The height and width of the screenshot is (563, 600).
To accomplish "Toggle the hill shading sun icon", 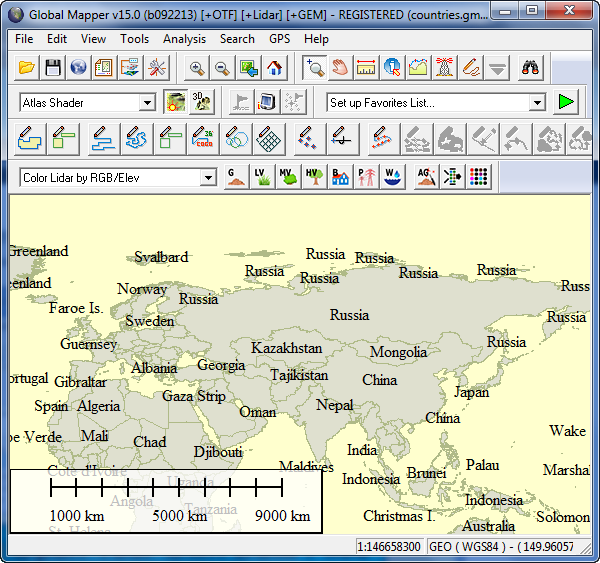I will tap(176, 102).
